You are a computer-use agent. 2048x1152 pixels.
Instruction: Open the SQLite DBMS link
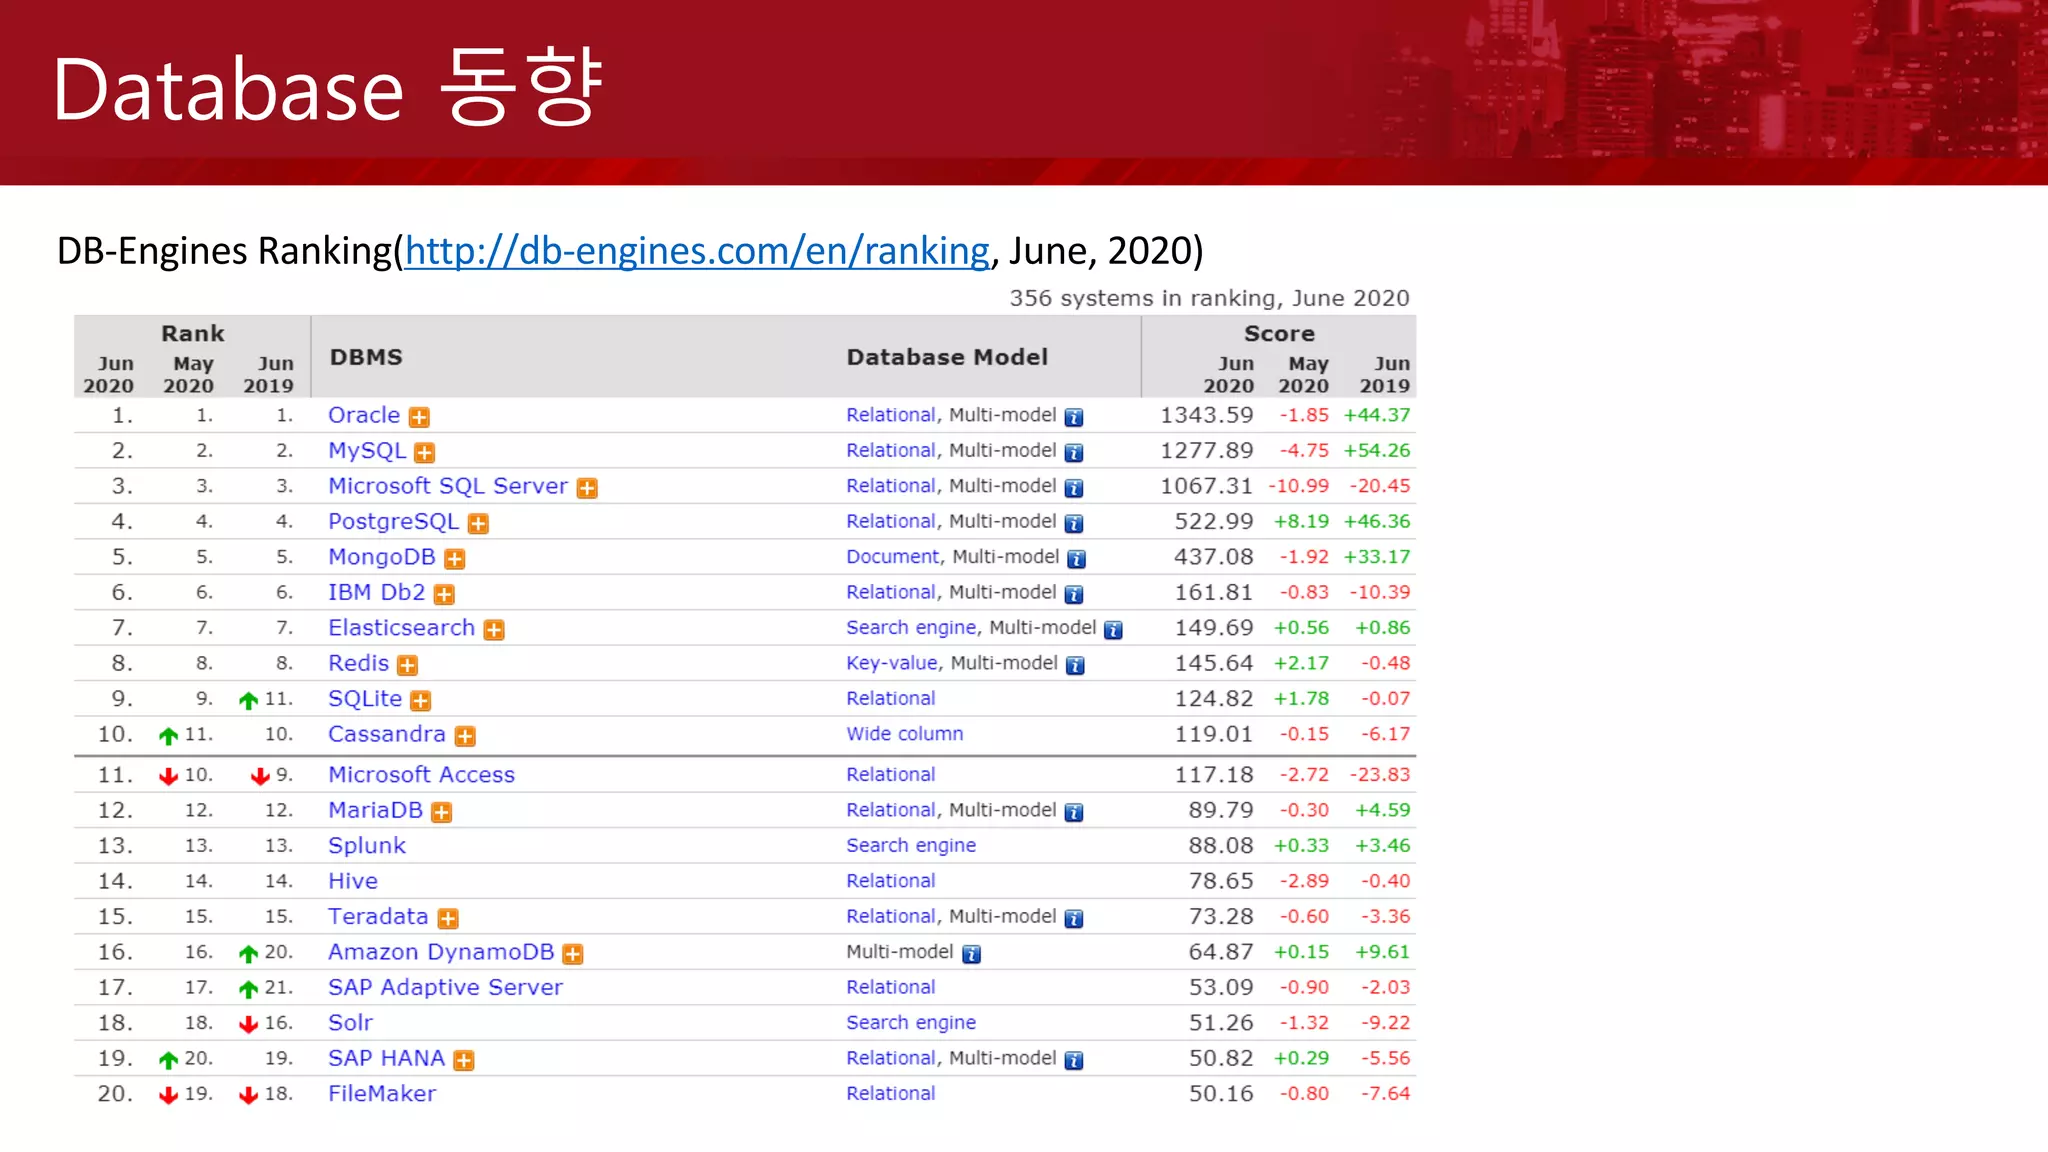coord(365,698)
